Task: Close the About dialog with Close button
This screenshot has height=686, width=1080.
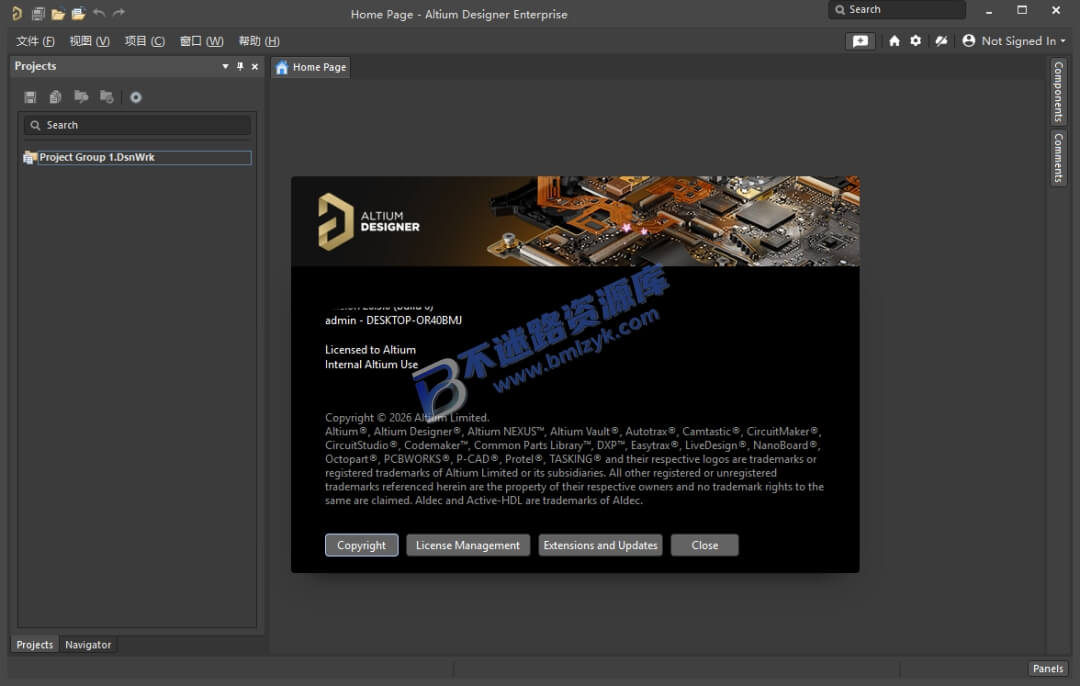Action: point(705,545)
